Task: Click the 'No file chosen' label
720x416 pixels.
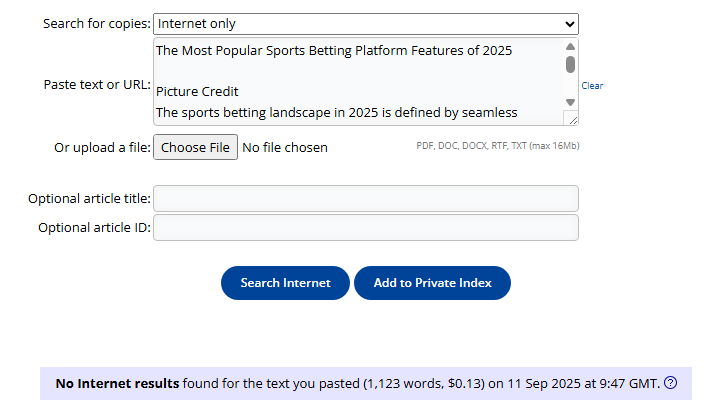Action: tap(285, 147)
